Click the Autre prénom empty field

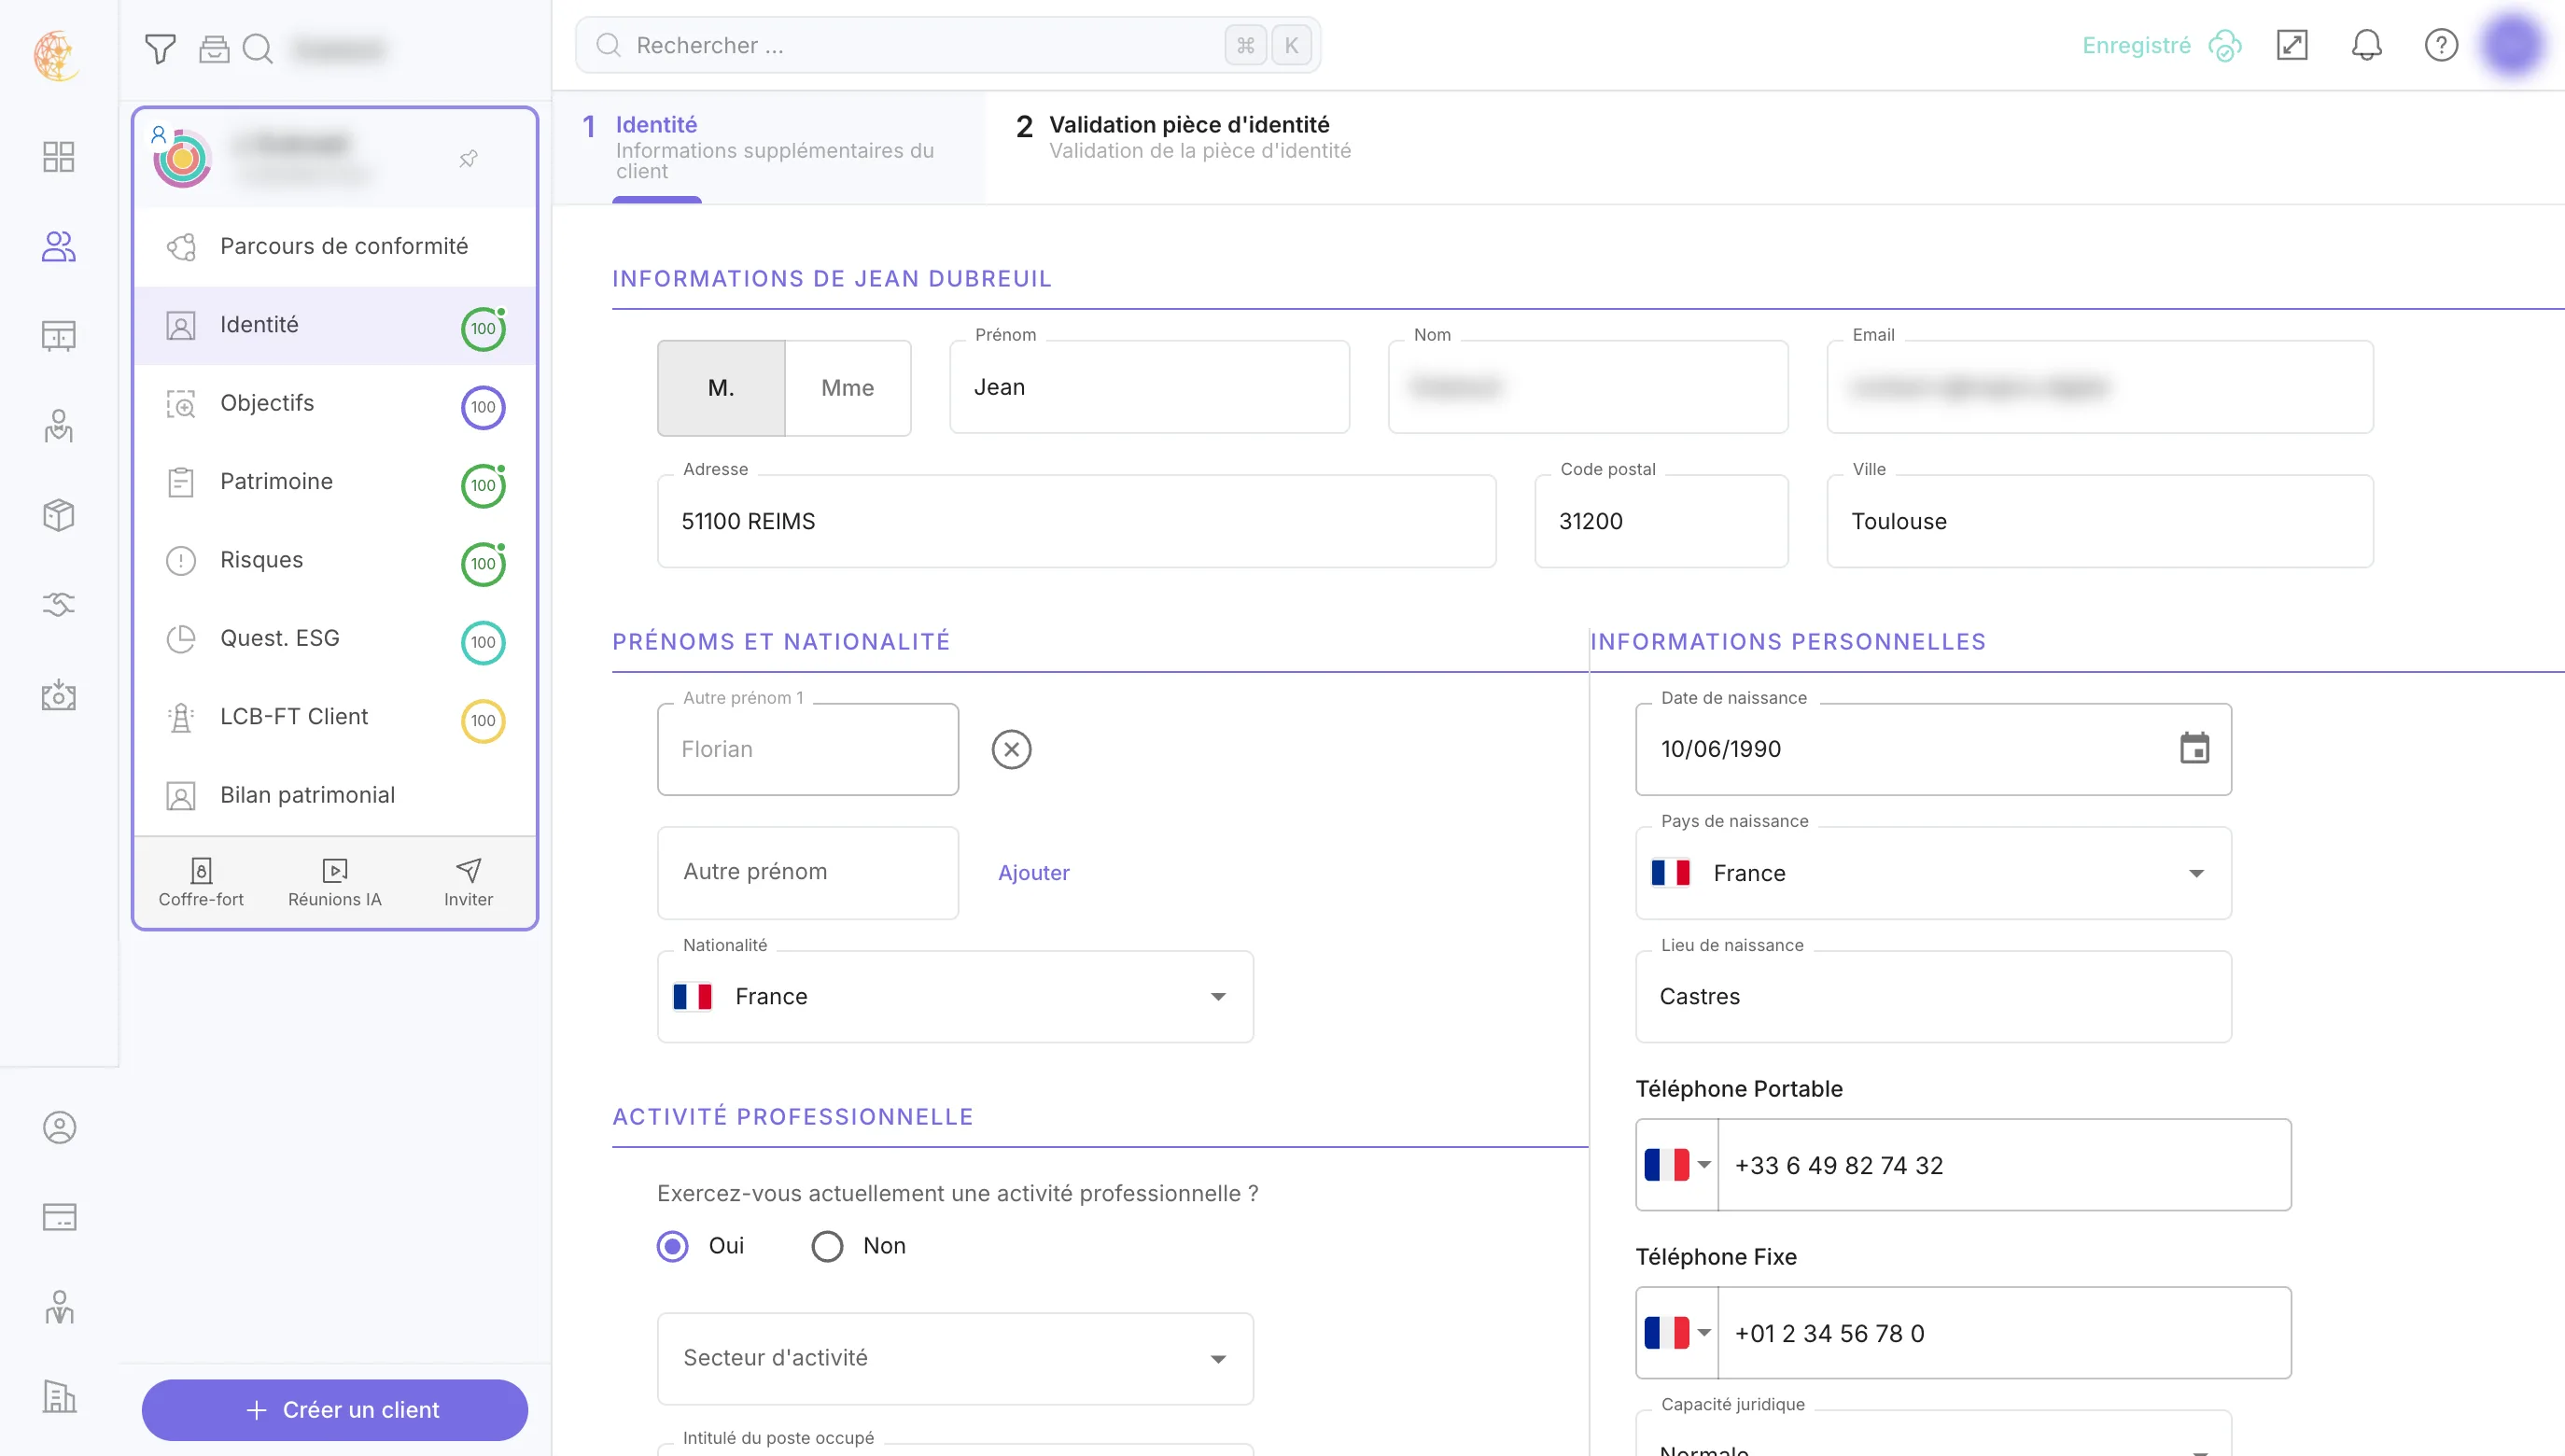coord(808,873)
